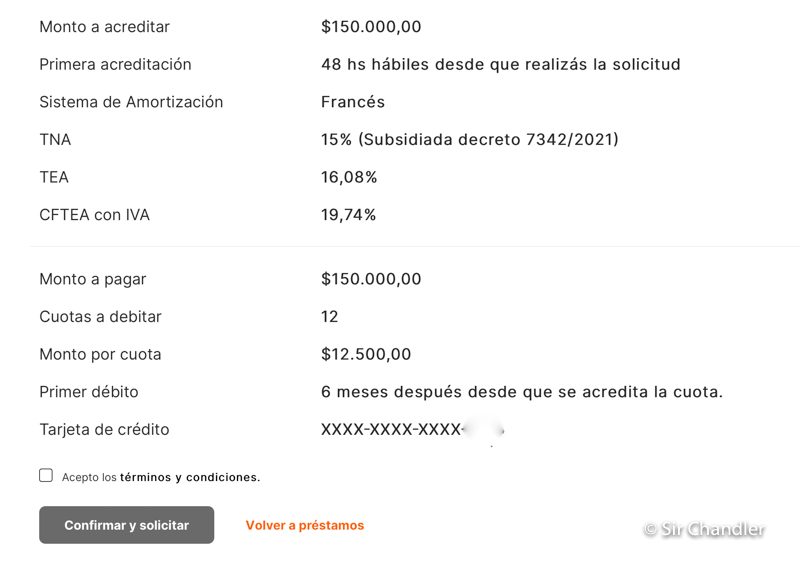Screen dimensions: 800x561
Task: Click the $12.500,00 monto por cuota
Action: click(x=366, y=354)
